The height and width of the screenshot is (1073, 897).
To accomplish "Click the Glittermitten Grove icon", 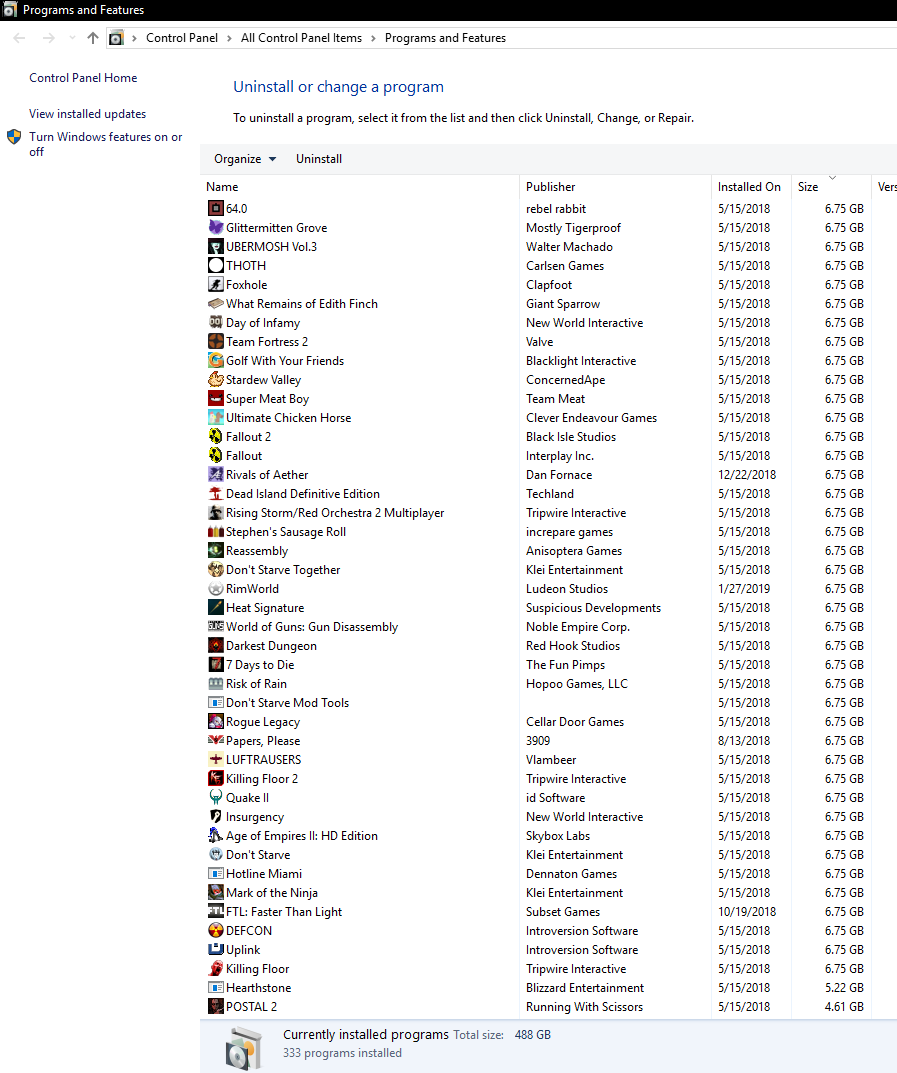I will pos(216,227).
